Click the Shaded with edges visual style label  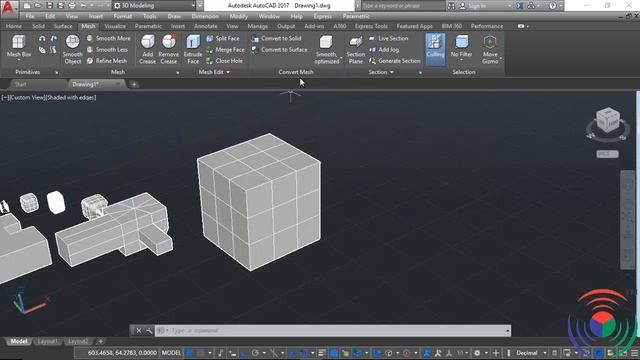(x=71, y=98)
